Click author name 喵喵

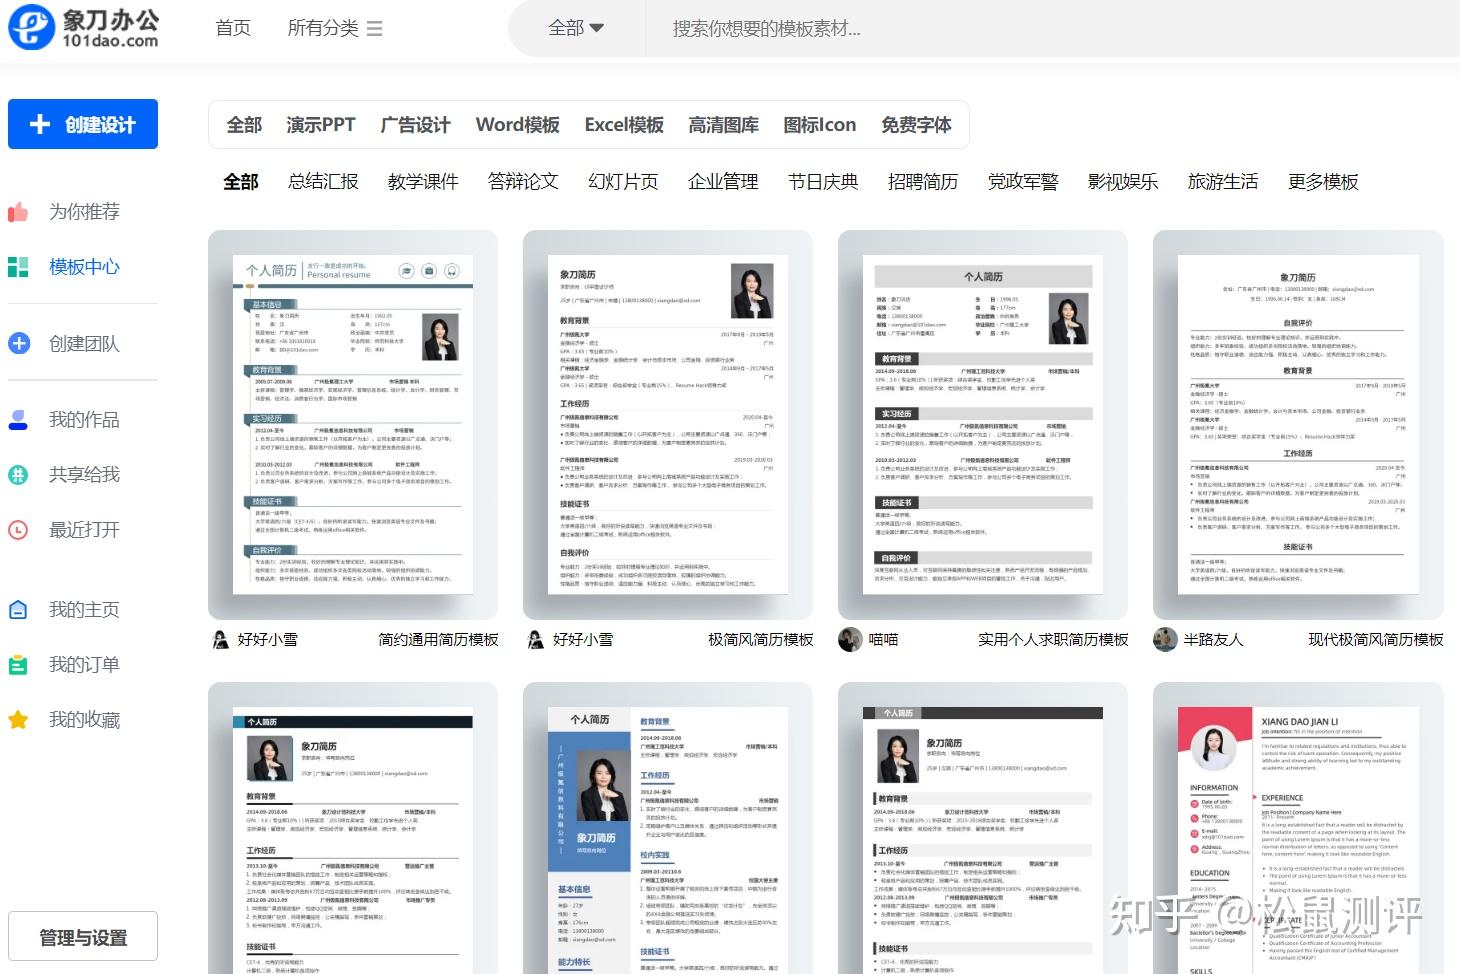point(883,640)
